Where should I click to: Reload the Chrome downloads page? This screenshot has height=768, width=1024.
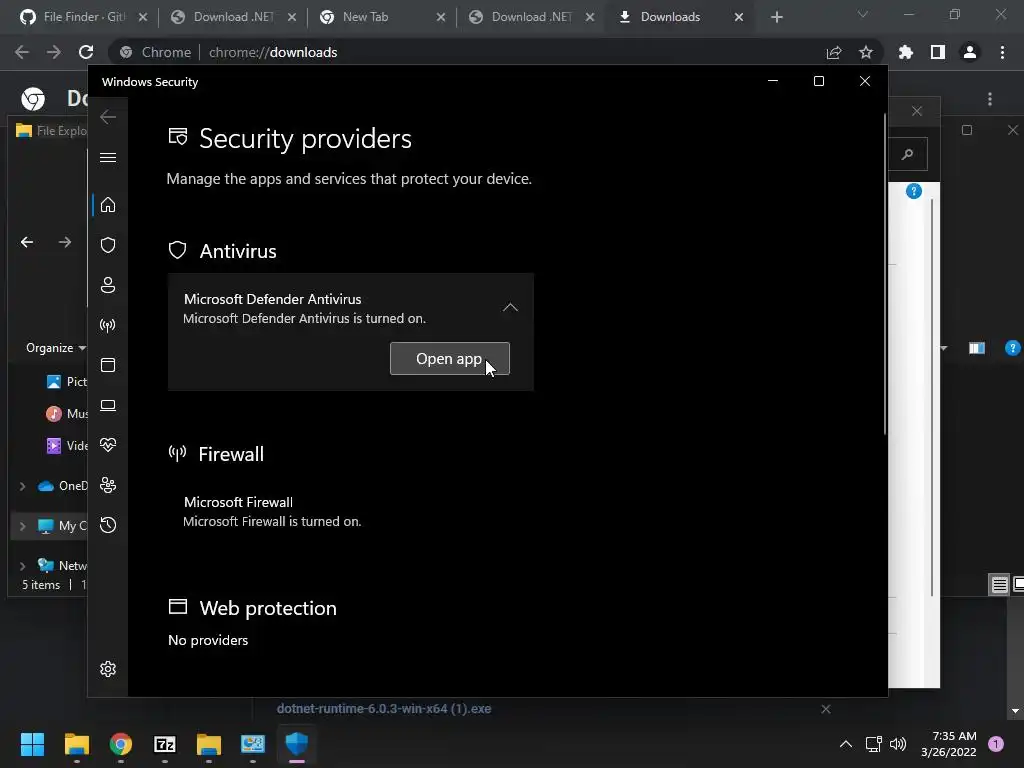click(x=86, y=52)
